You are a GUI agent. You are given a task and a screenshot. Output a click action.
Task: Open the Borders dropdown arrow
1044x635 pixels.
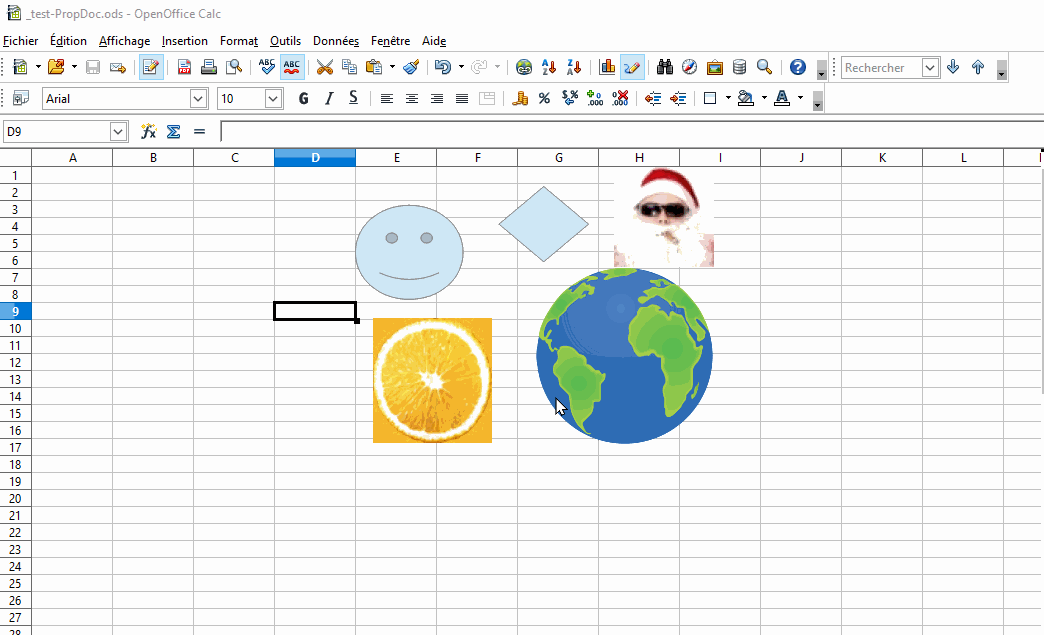728,99
